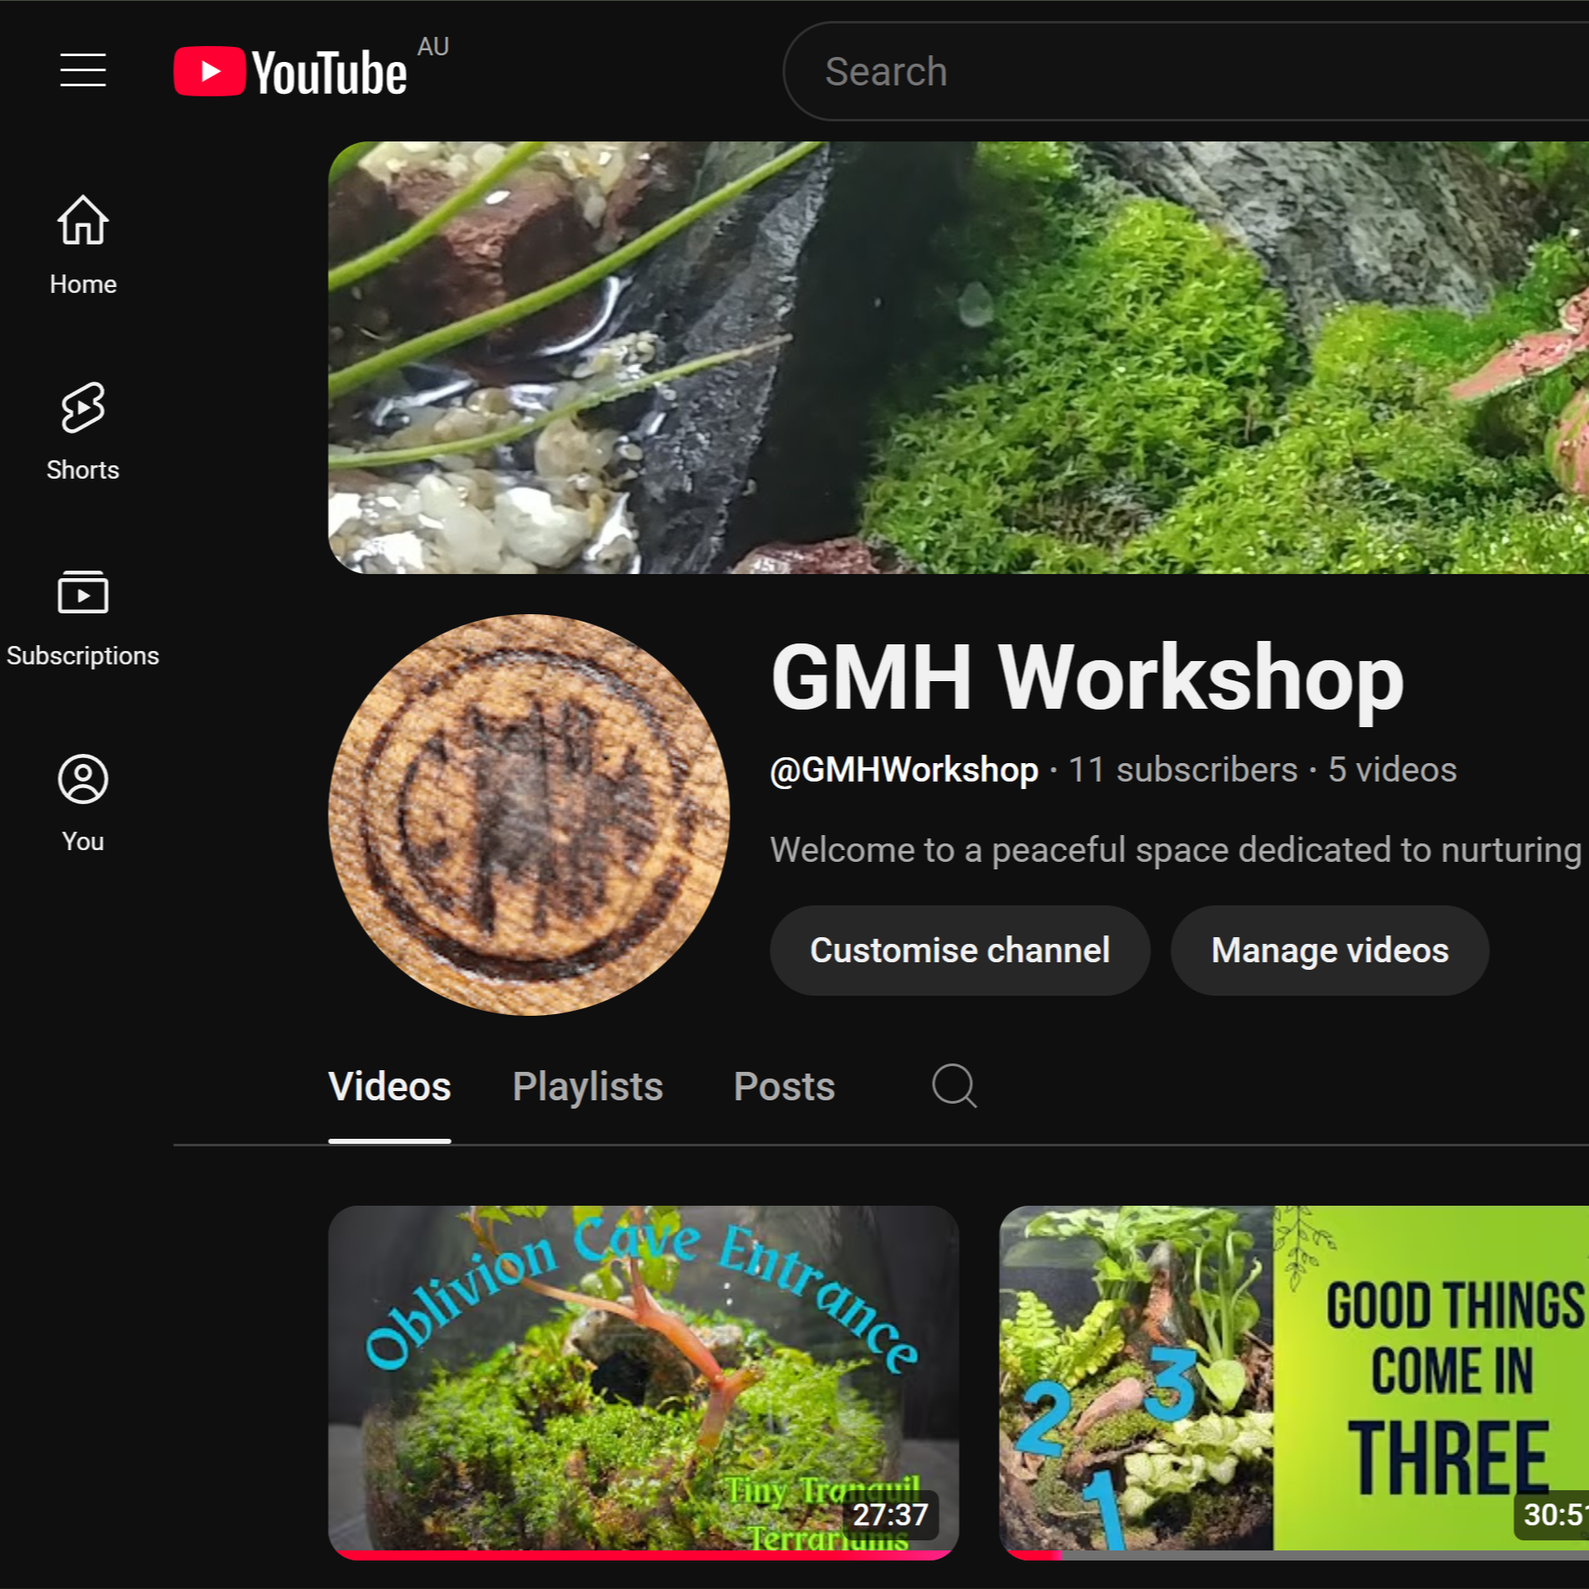Switch to the Posts tab
Screen dimensions: 1589x1589
(x=784, y=1087)
